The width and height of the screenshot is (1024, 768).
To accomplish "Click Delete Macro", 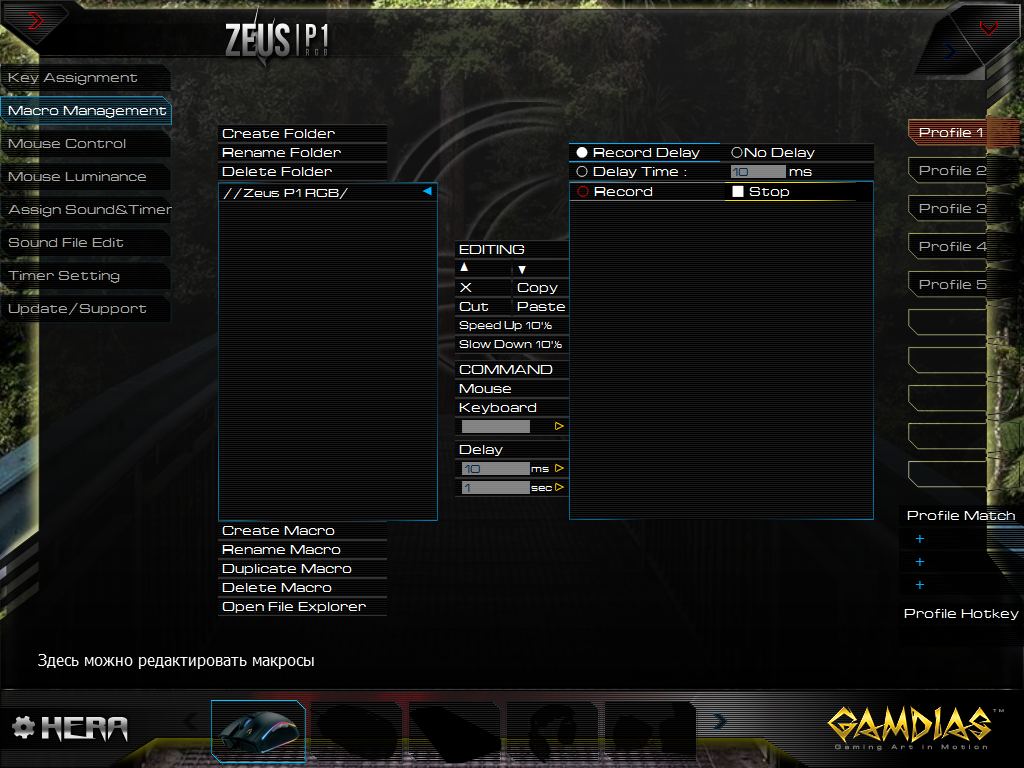I will coord(302,588).
